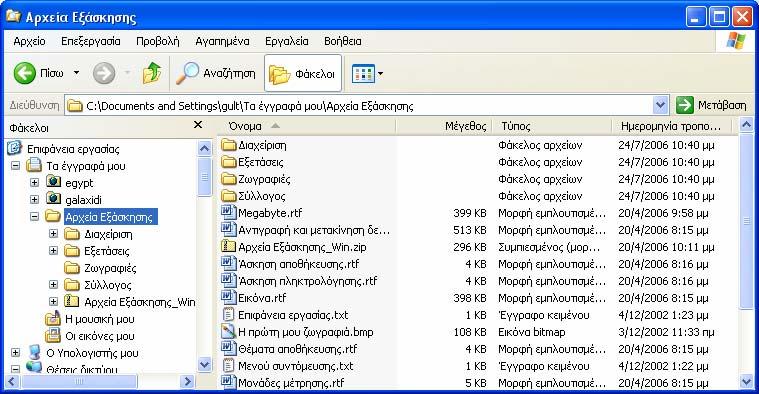Select Μενού συντόμευσης.txt file icon
Screen dimensions: 759x394
[228, 365]
